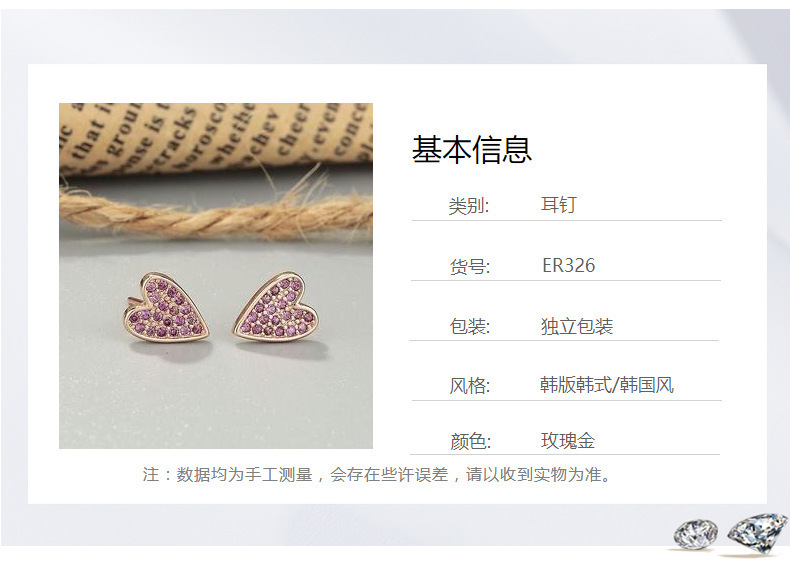Screen dimensions: 790x579
Task: Click the right diamond icon
Action: pos(757,533)
